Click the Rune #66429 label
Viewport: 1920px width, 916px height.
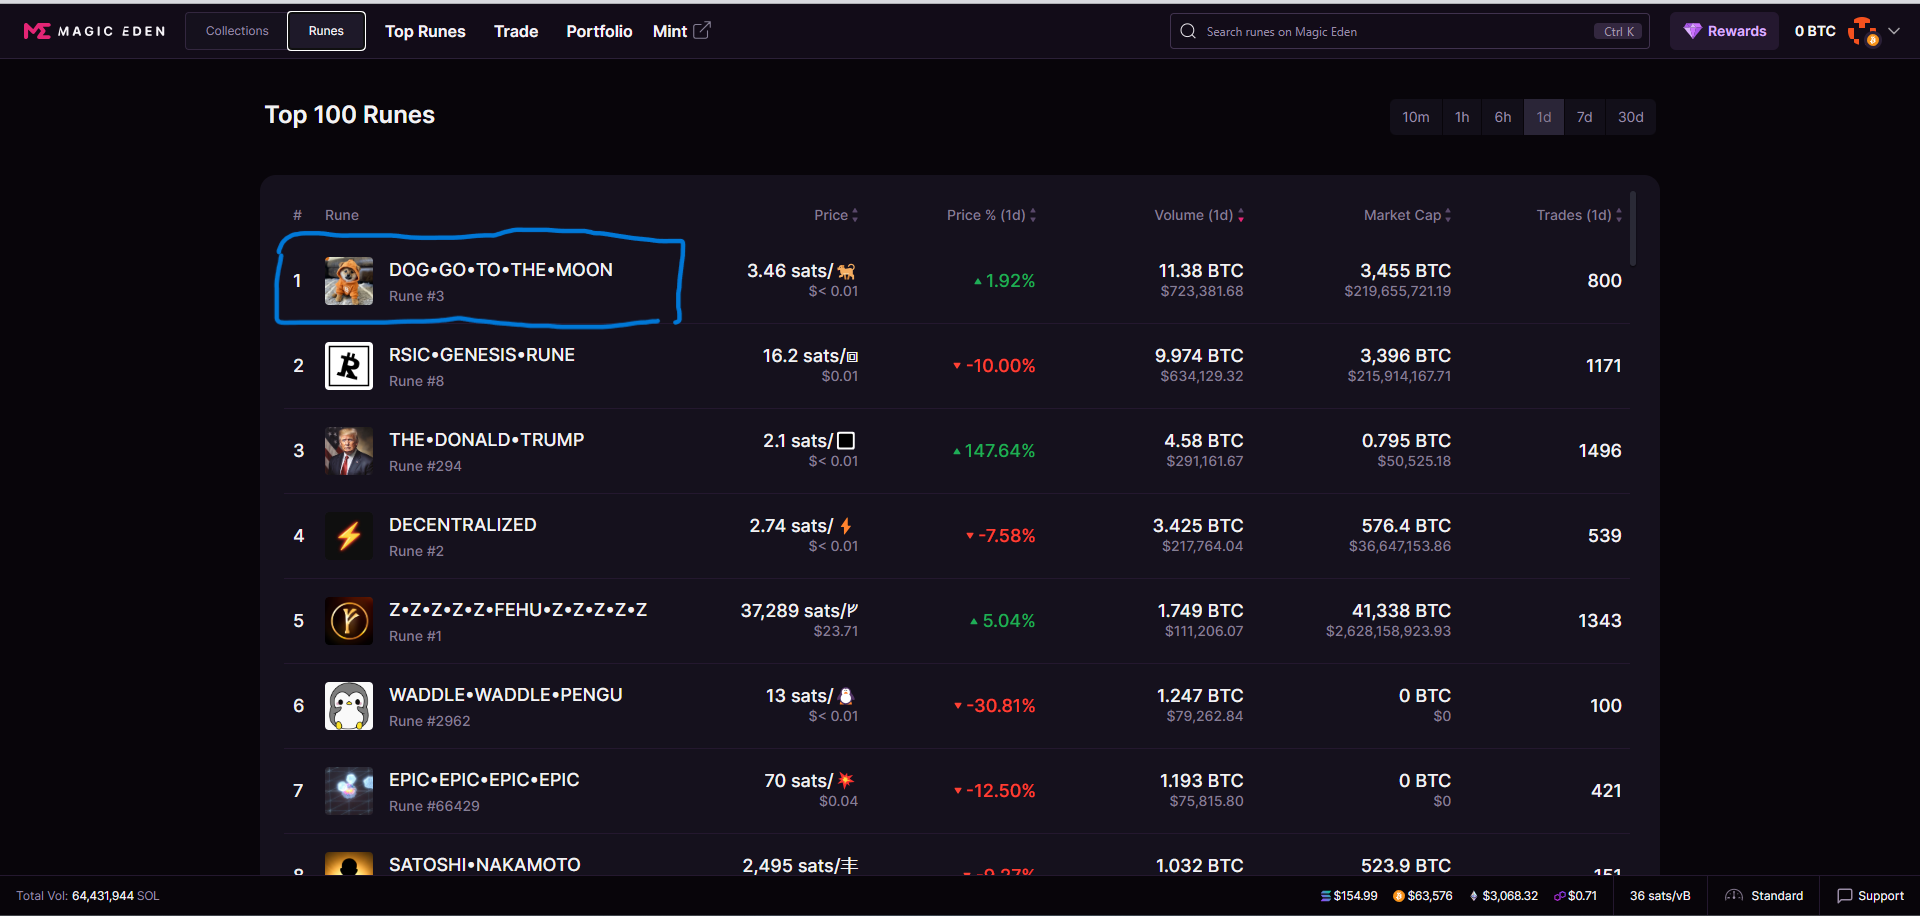tap(434, 806)
